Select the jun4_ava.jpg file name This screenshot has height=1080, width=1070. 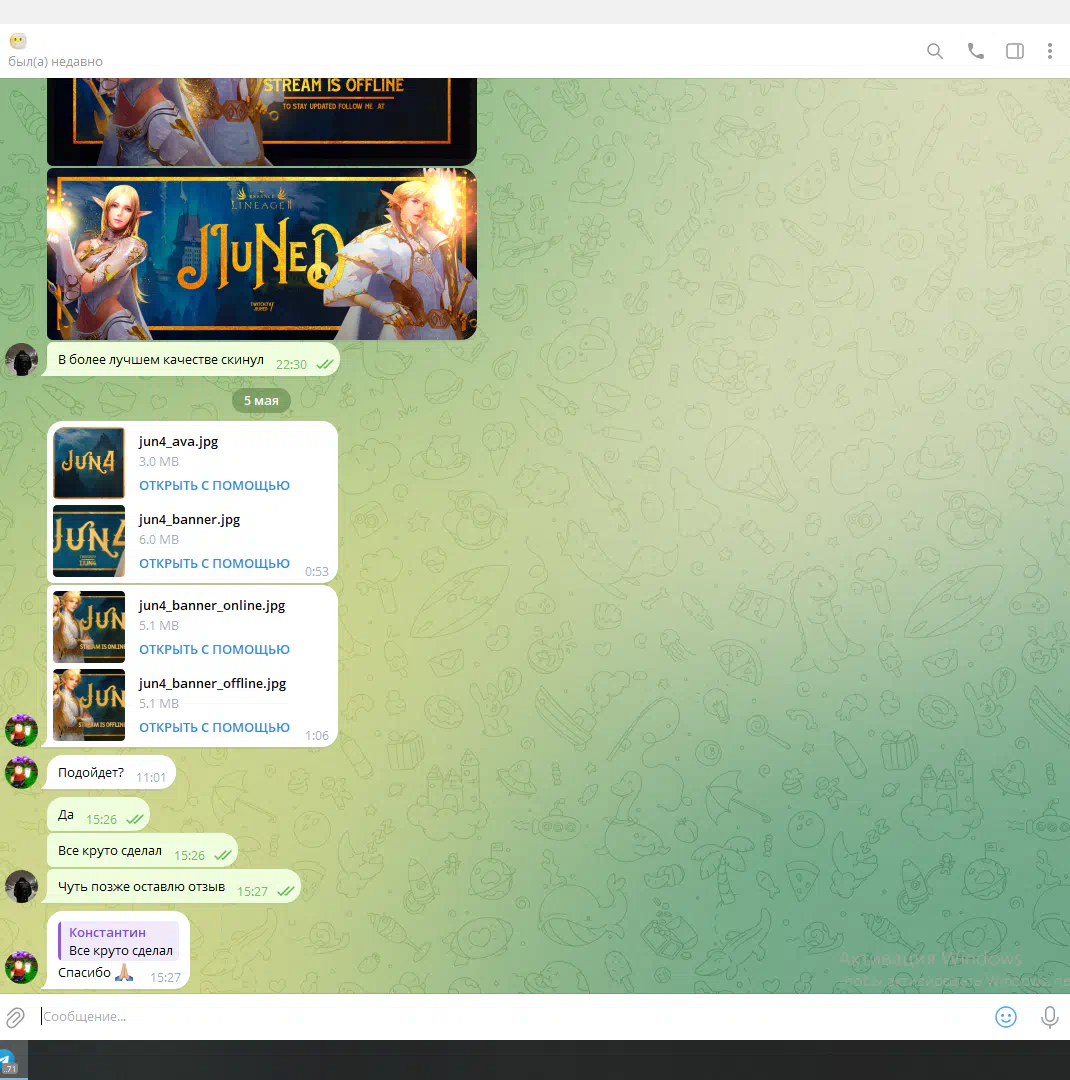[x=178, y=442]
